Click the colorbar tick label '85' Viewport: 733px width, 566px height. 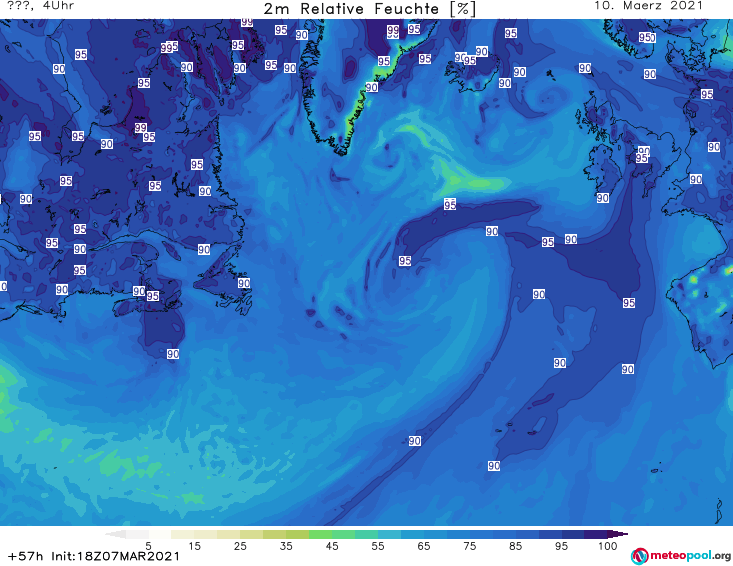tap(515, 546)
